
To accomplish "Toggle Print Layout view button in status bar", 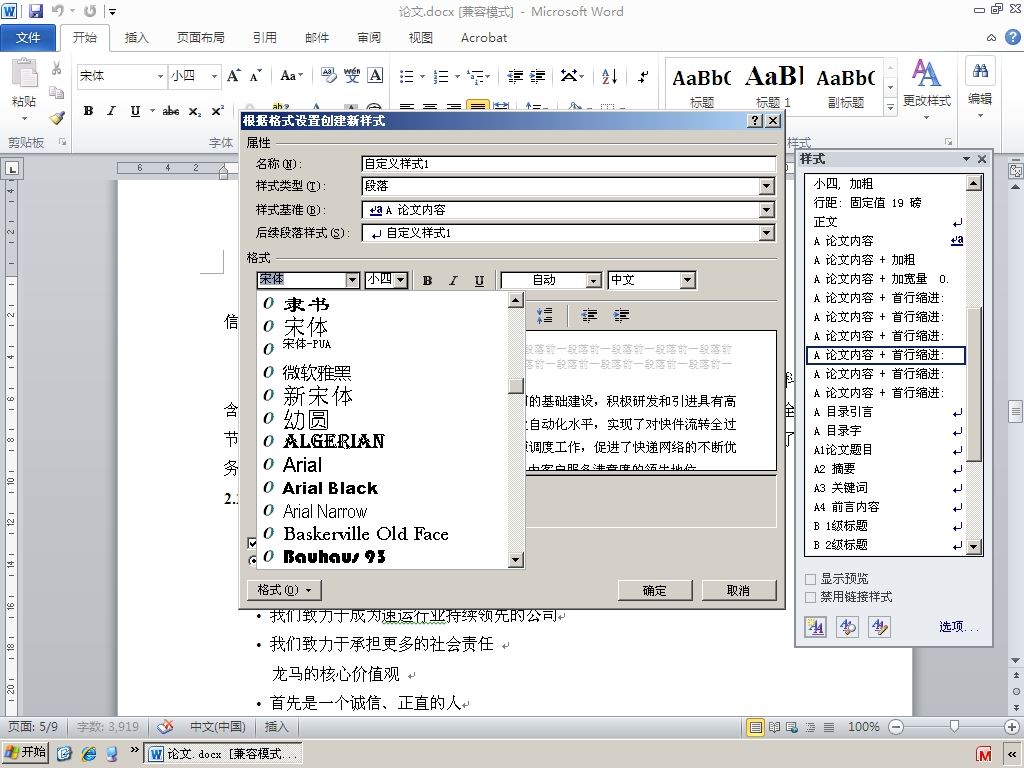I will (756, 727).
